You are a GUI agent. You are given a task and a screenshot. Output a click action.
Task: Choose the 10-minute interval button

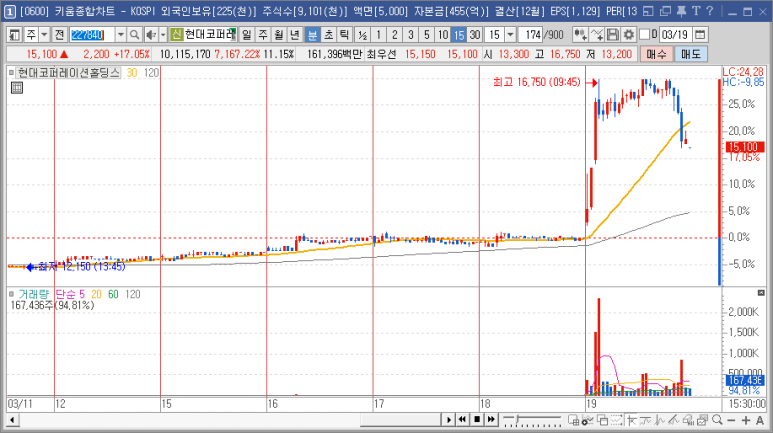coord(443,35)
